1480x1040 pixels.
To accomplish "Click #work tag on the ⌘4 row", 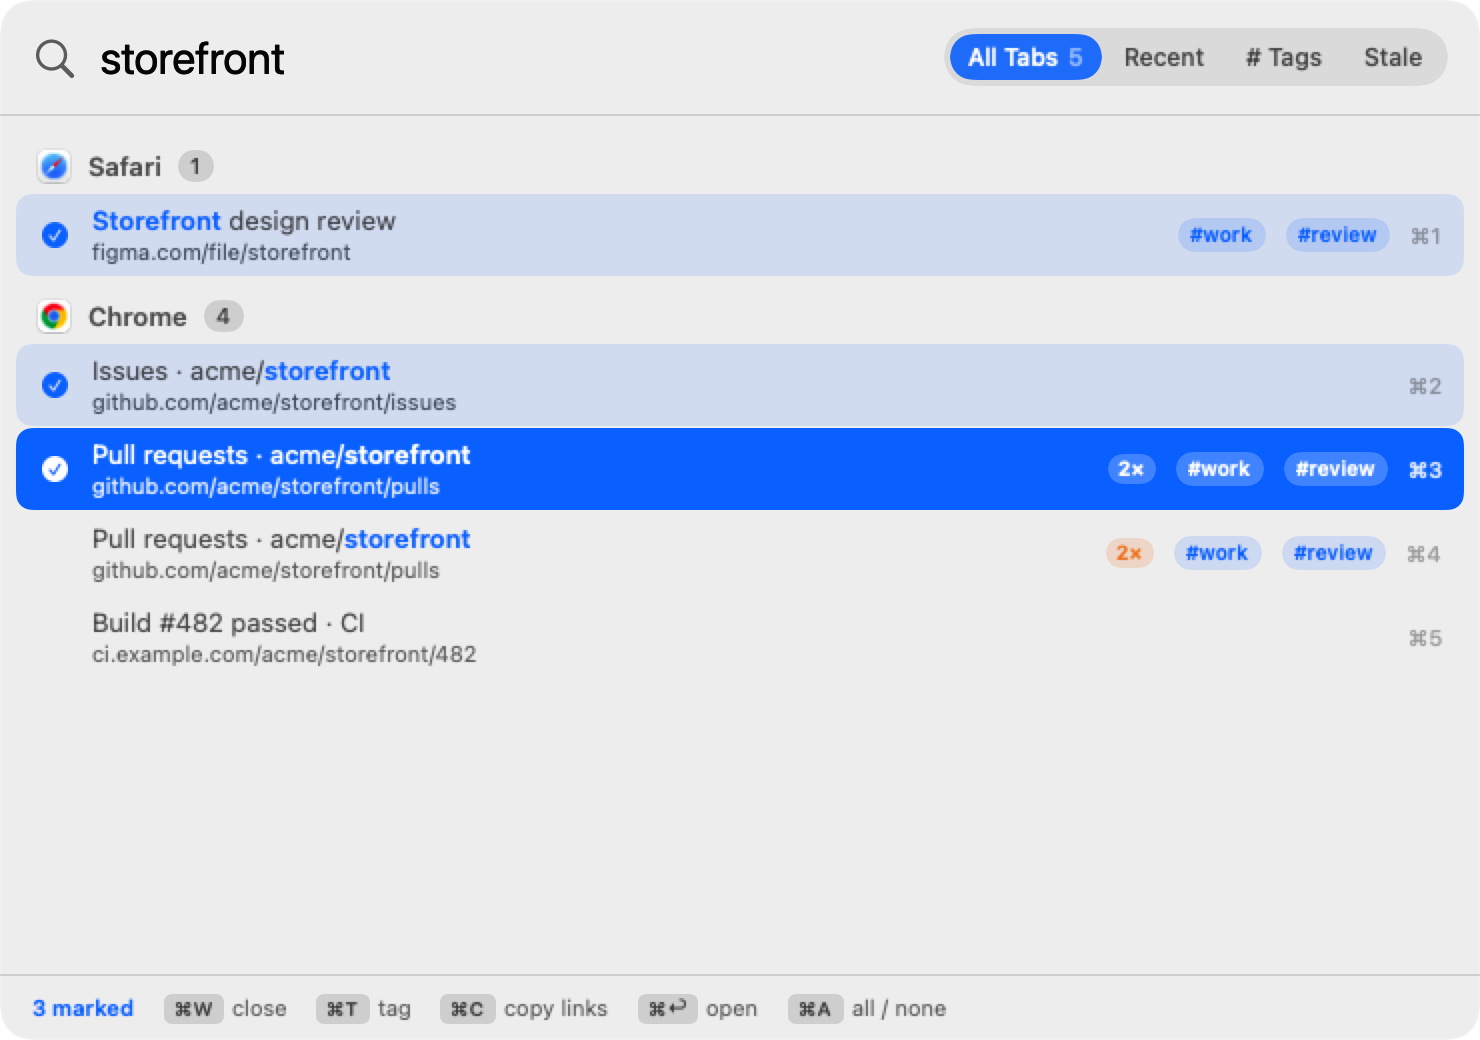I will click(x=1217, y=553).
